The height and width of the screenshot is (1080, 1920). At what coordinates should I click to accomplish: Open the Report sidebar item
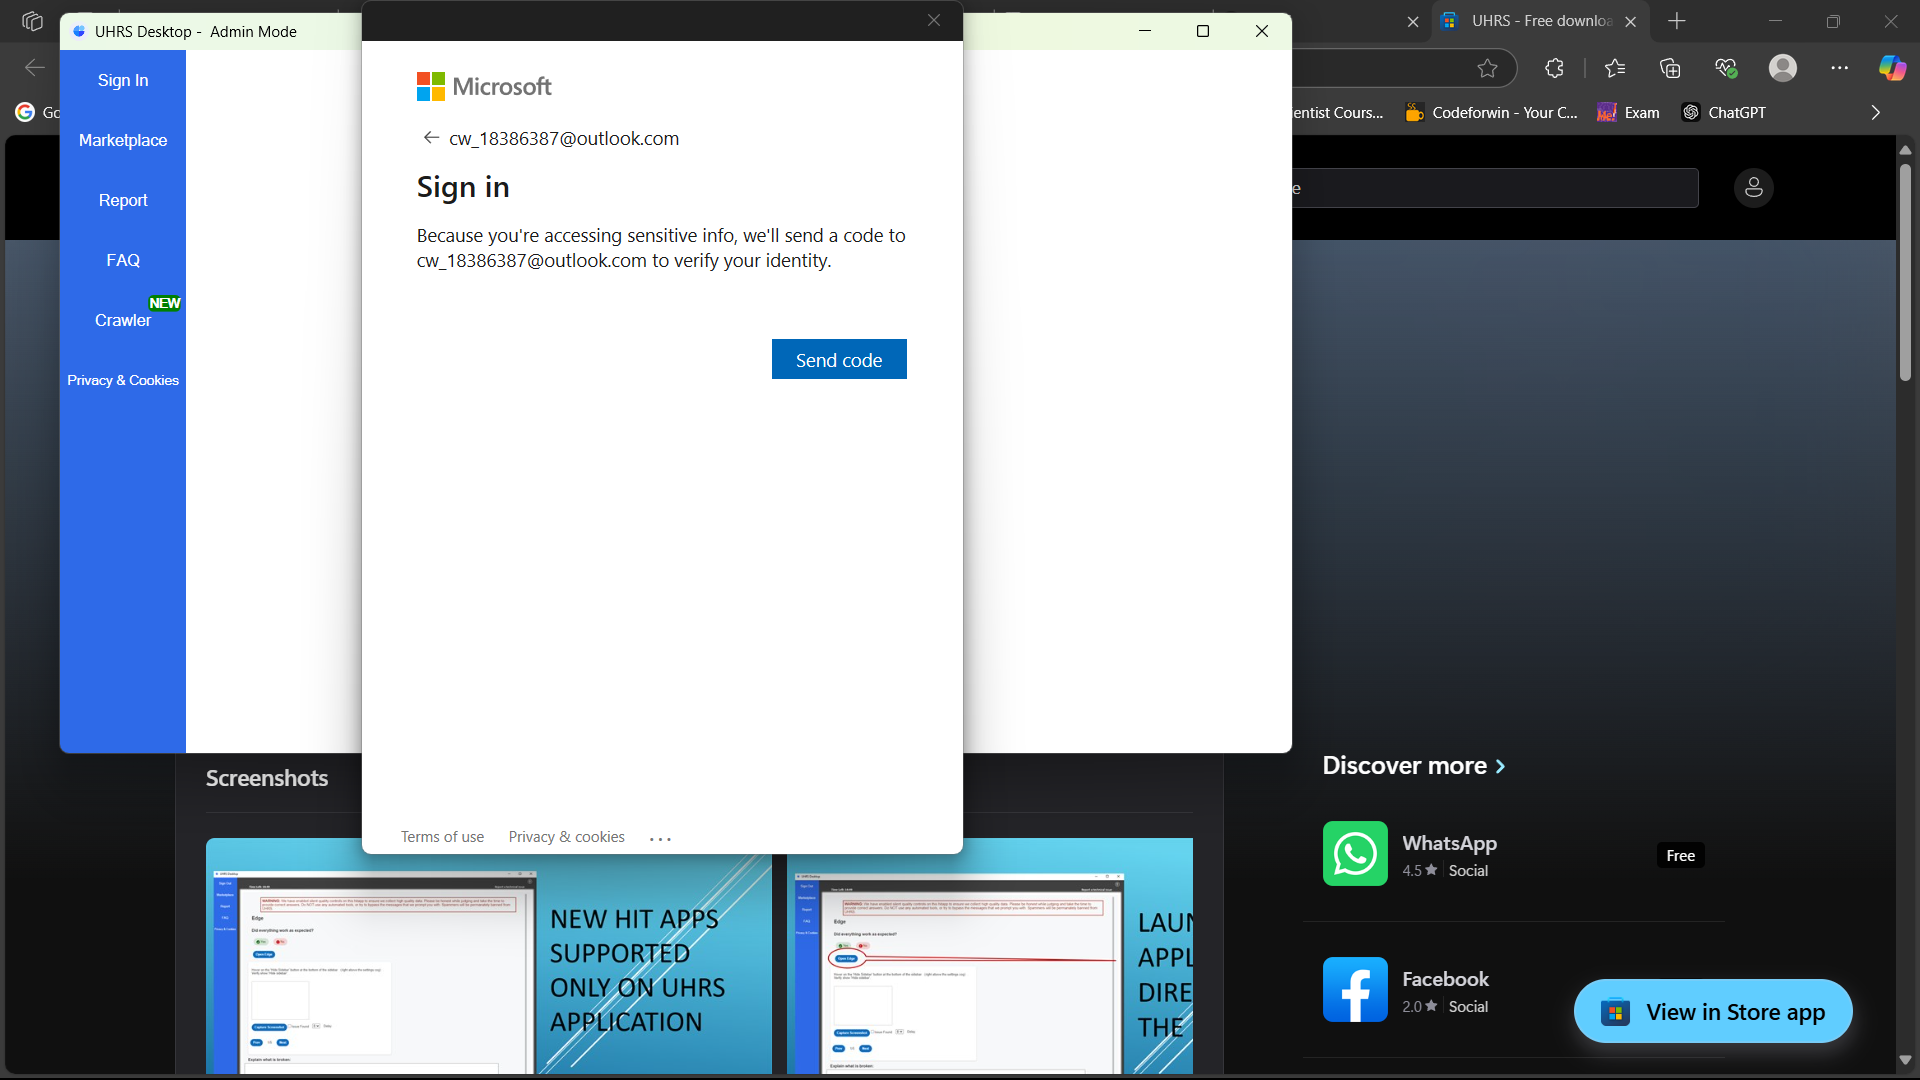(123, 200)
